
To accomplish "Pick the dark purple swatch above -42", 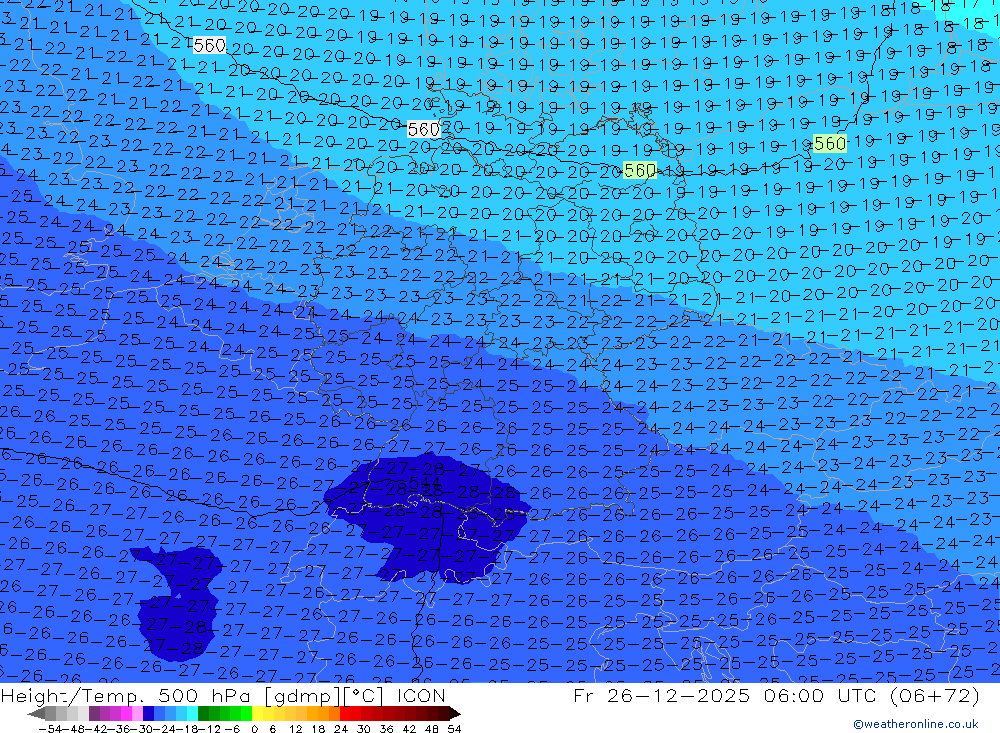I will click(x=94, y=713).
